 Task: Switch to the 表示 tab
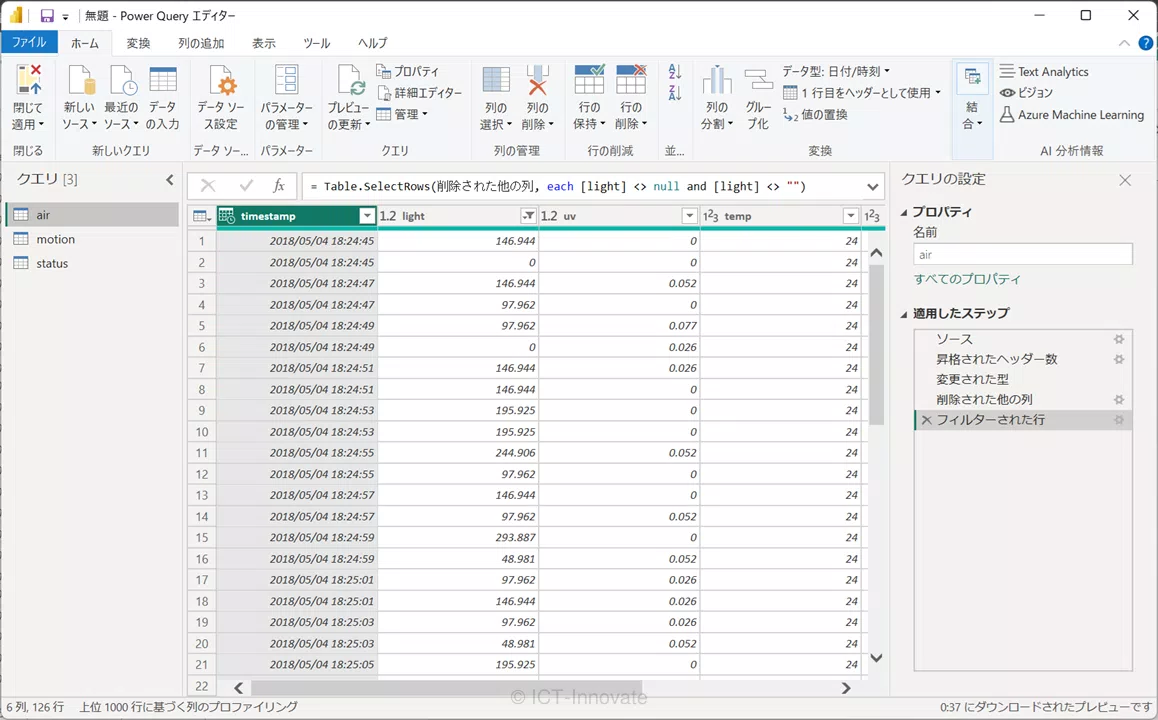pyautogui.click(x=264, y=43)
